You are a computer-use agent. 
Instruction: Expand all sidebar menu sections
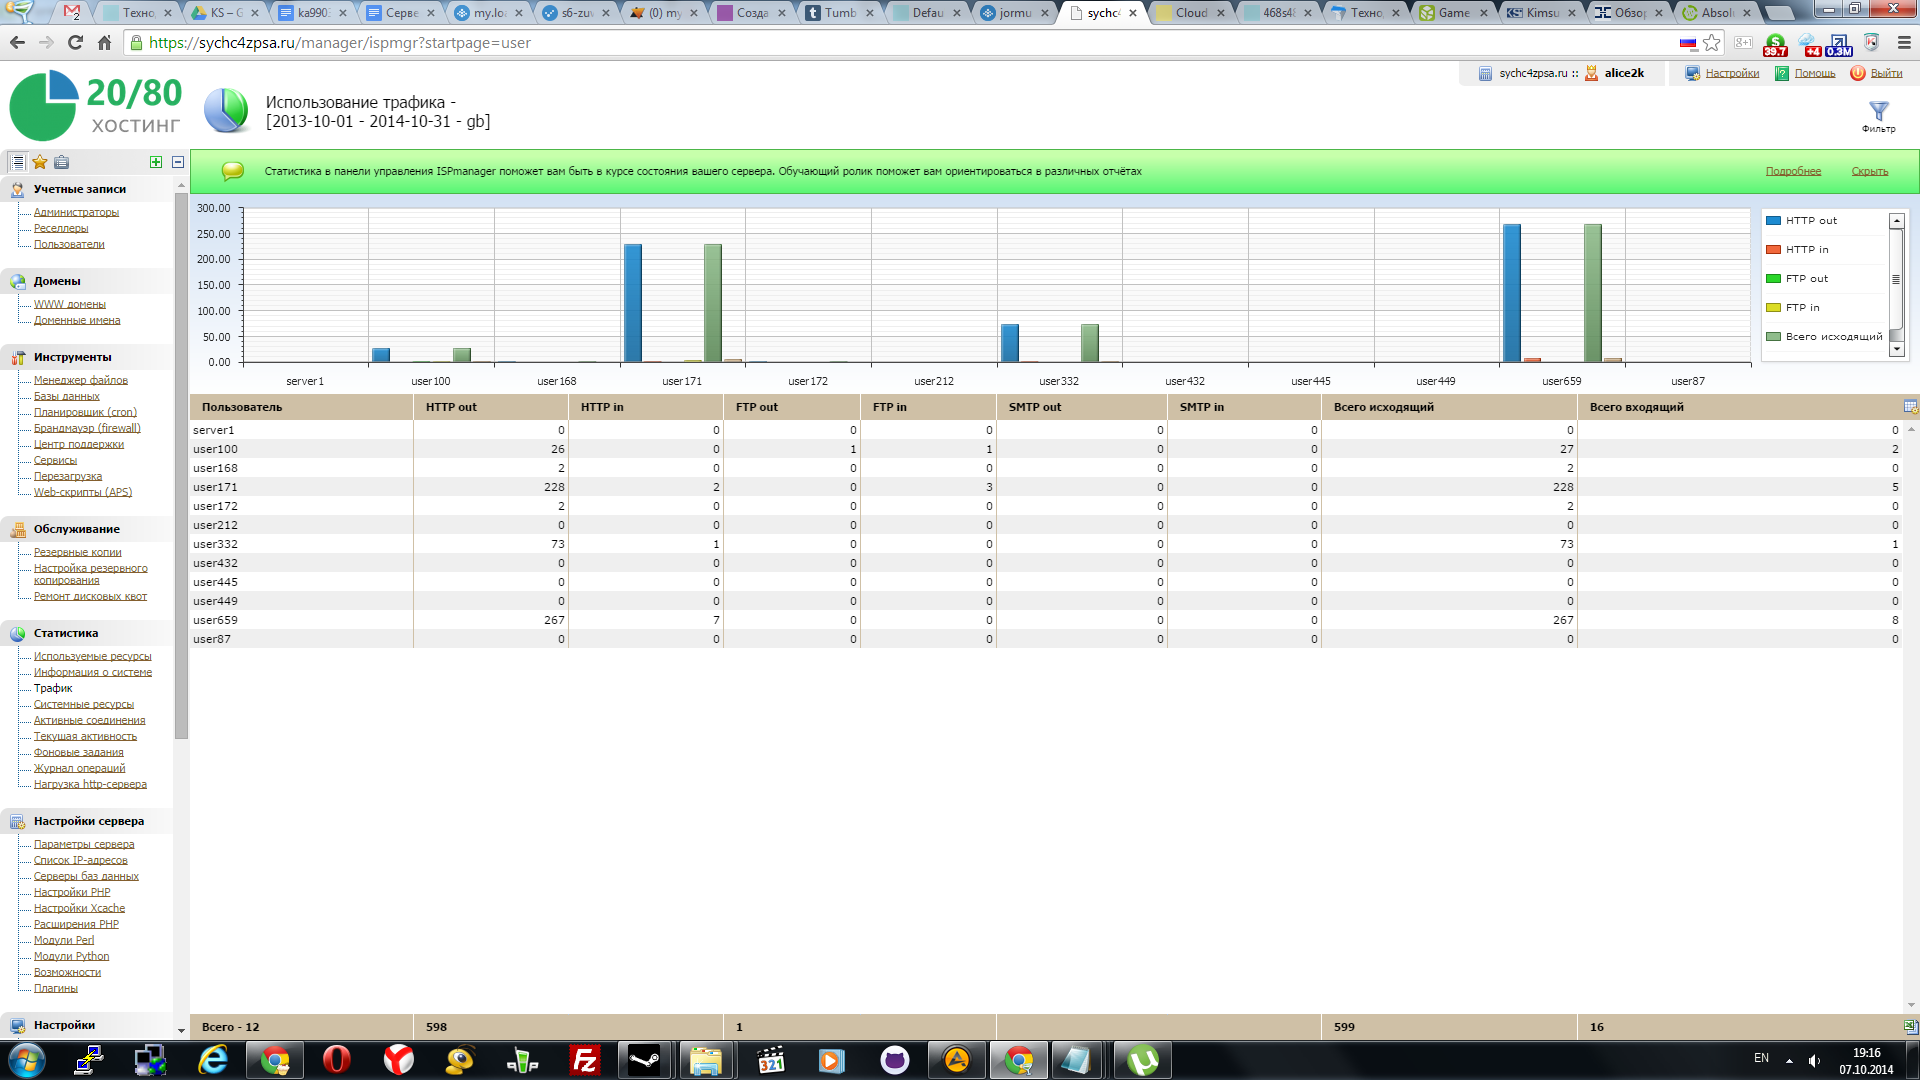pyautogui.click(x=156, y=162)
